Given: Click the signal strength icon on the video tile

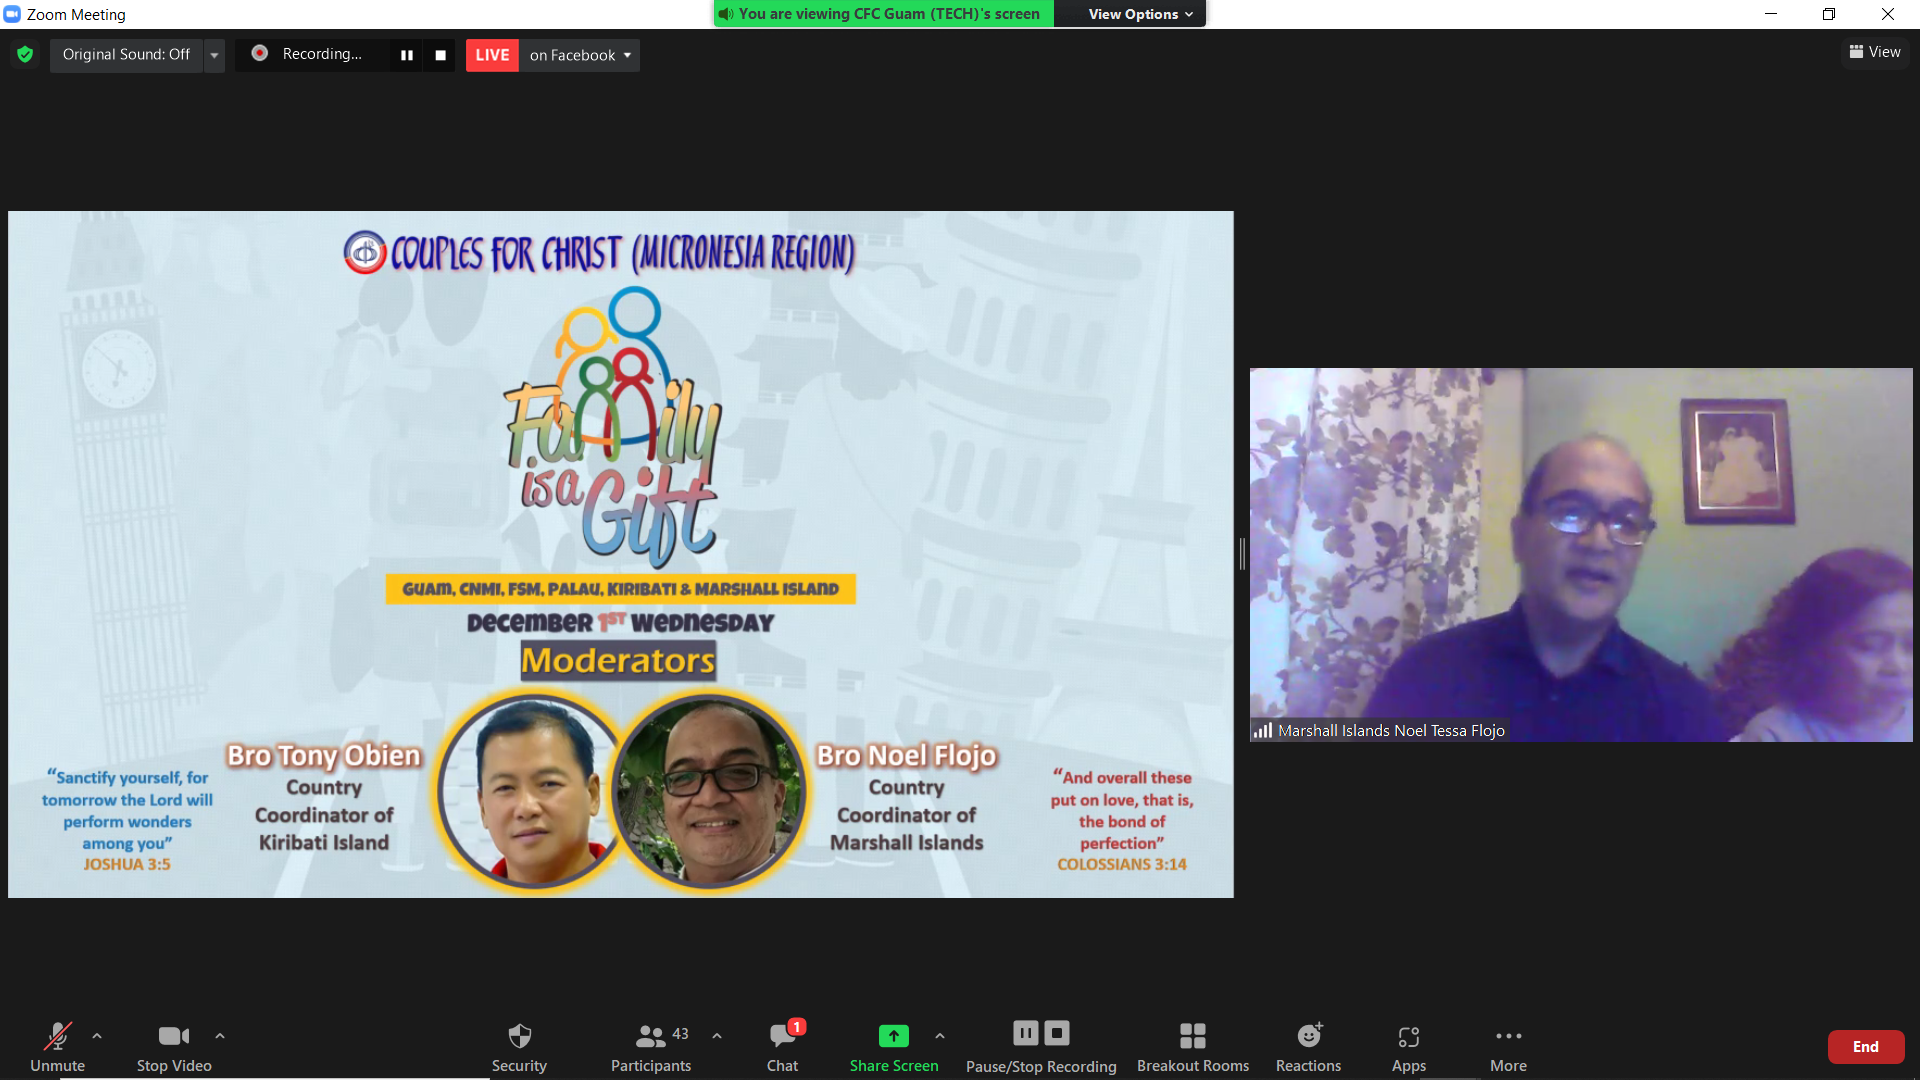Looking at the screenshot, I should click(1263, 731).
